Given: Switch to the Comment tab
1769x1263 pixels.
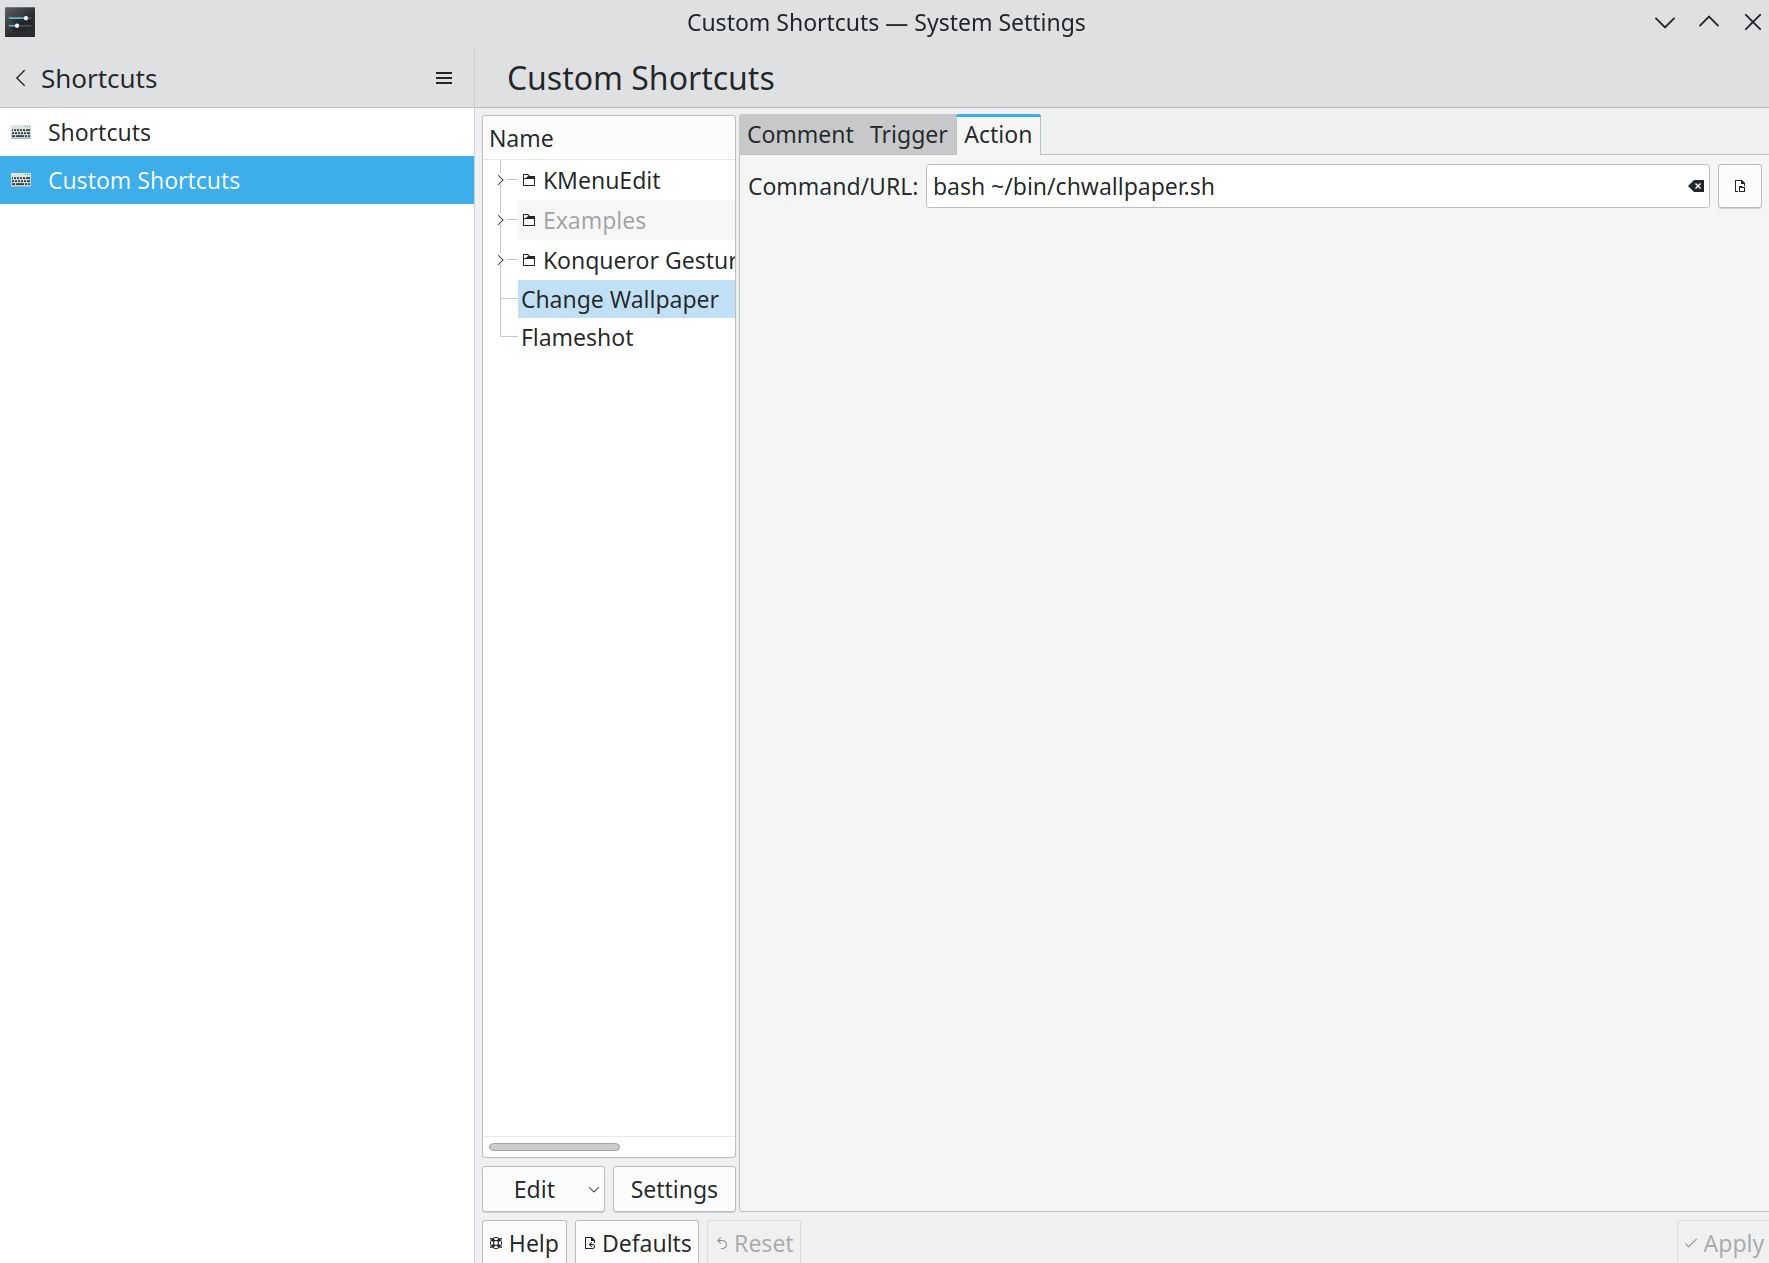Looking at the screenshot, I should tap(799, 135).
